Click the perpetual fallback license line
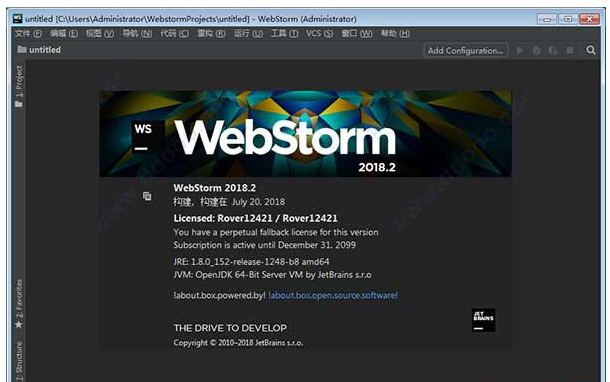610x382 pixels. (276, 232)
